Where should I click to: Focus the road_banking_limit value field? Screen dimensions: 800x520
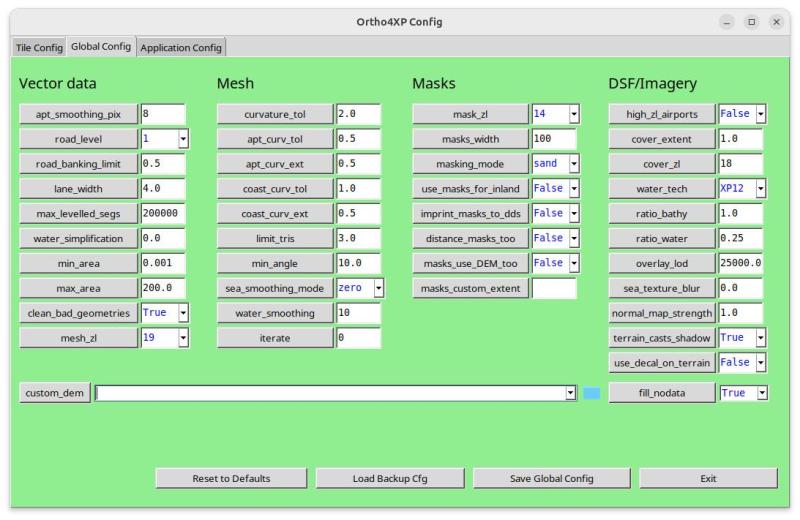(x=163, y=164)
